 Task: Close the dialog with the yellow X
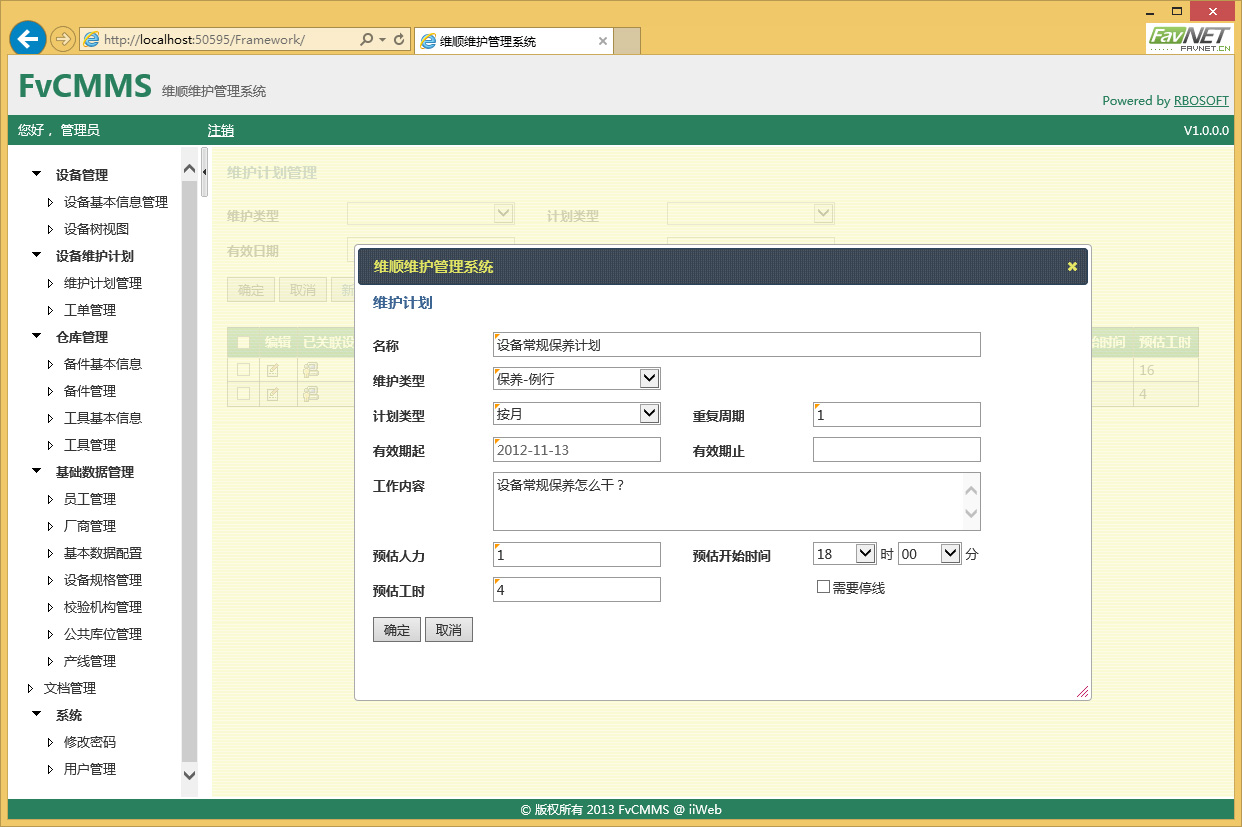[1072, 266]
